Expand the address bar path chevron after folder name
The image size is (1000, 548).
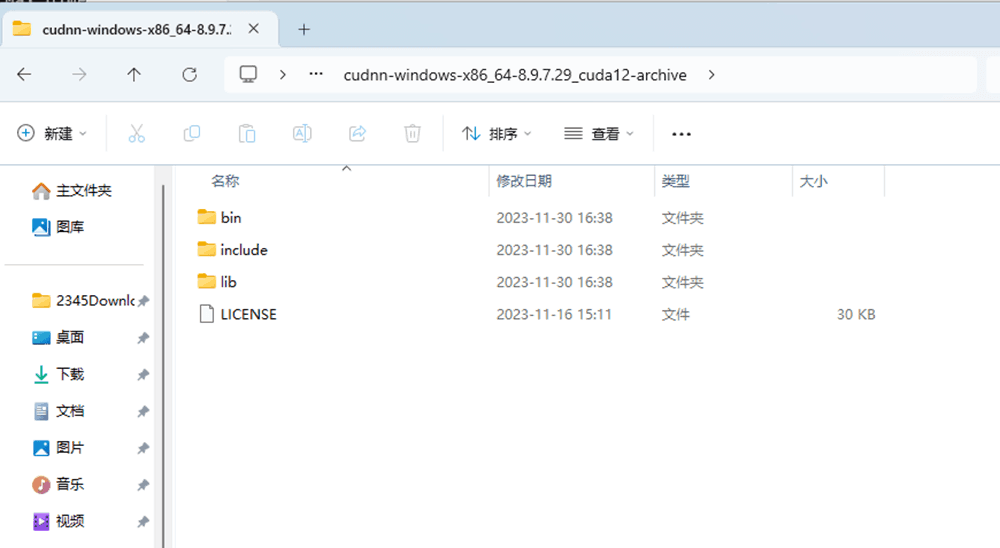[x=711, y=75]
